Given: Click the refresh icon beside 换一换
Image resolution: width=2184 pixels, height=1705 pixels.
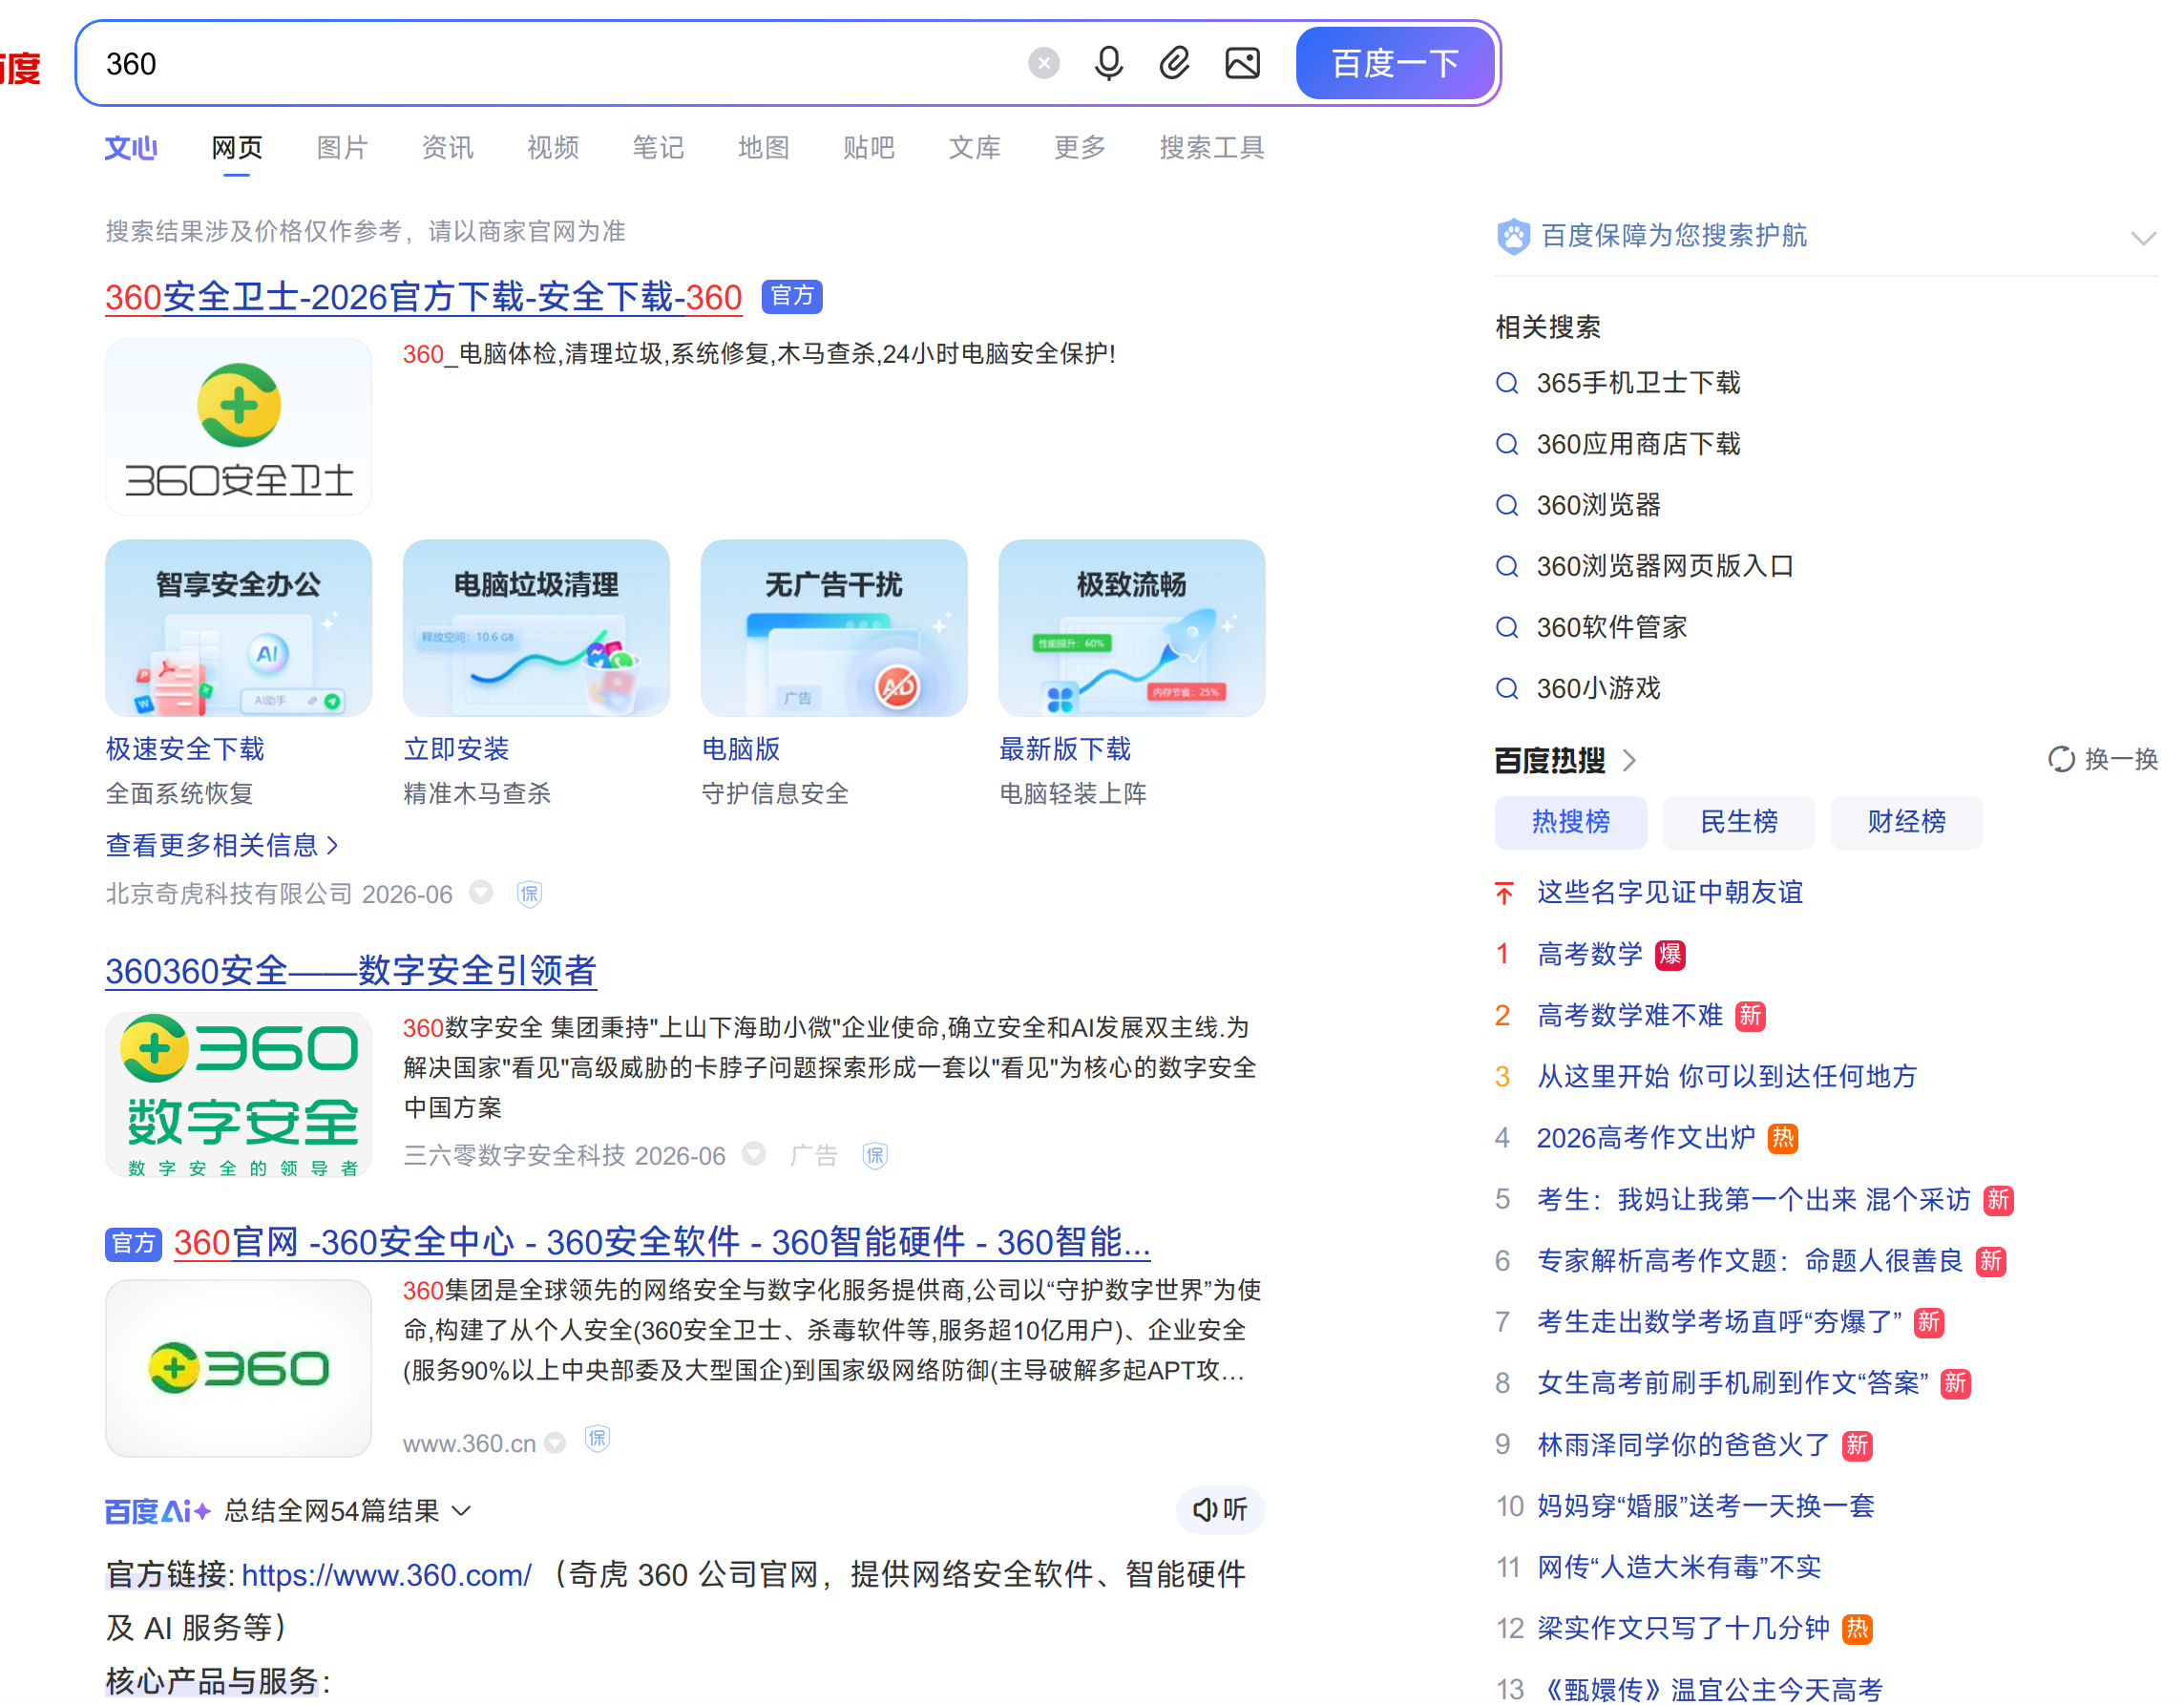Looking at the screenshot, I should 2060,760.
